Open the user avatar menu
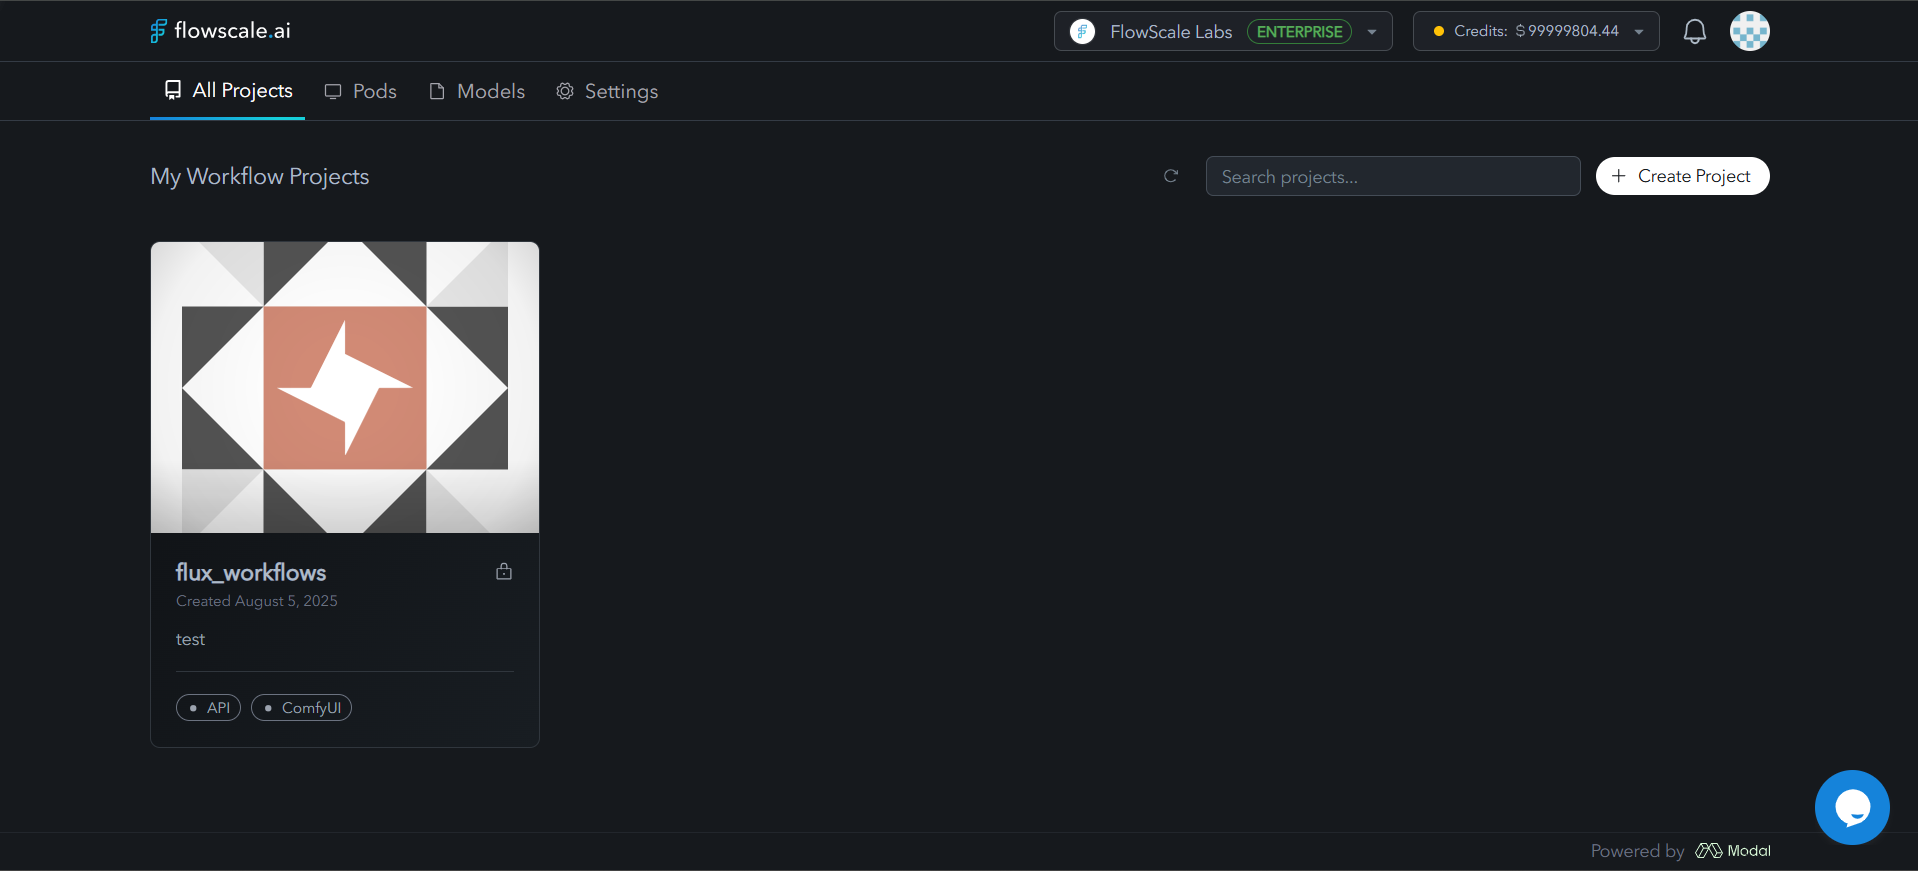The width and height of the screenshot is (1918, 871). (x=1749, y=31)
